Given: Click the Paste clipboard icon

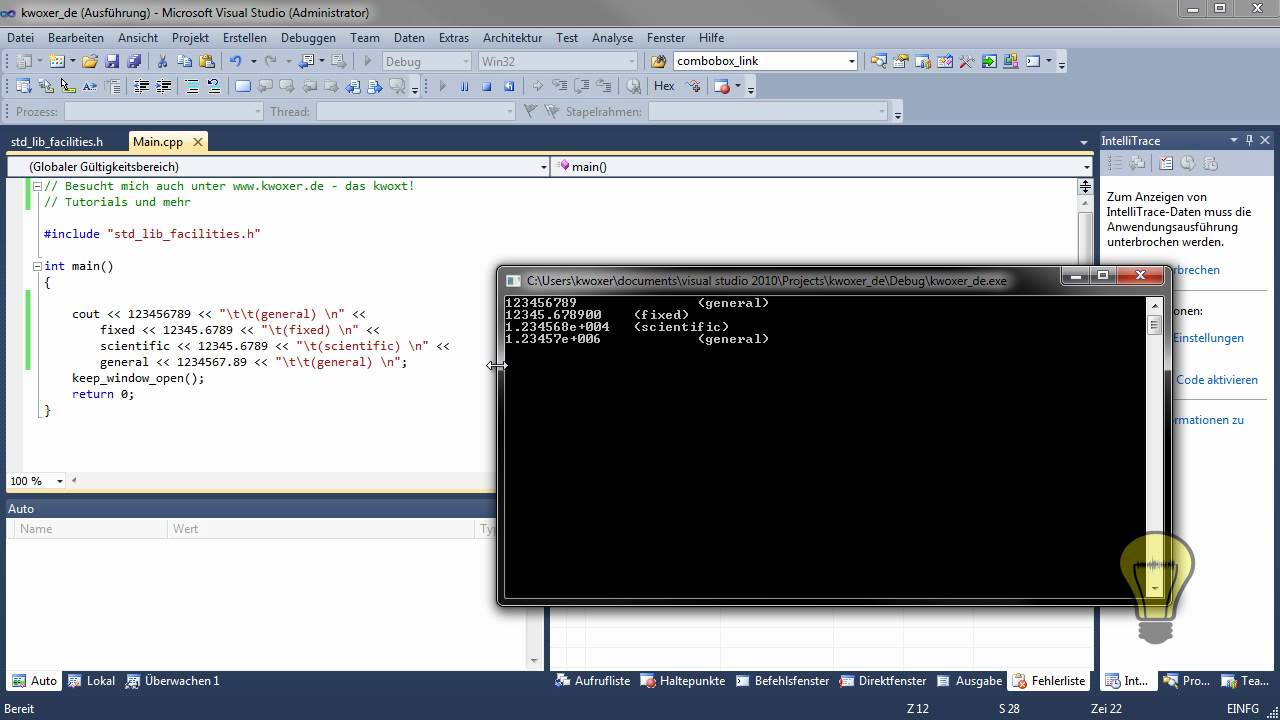Looking at the screenshot, I should click(x=207, y=61).
